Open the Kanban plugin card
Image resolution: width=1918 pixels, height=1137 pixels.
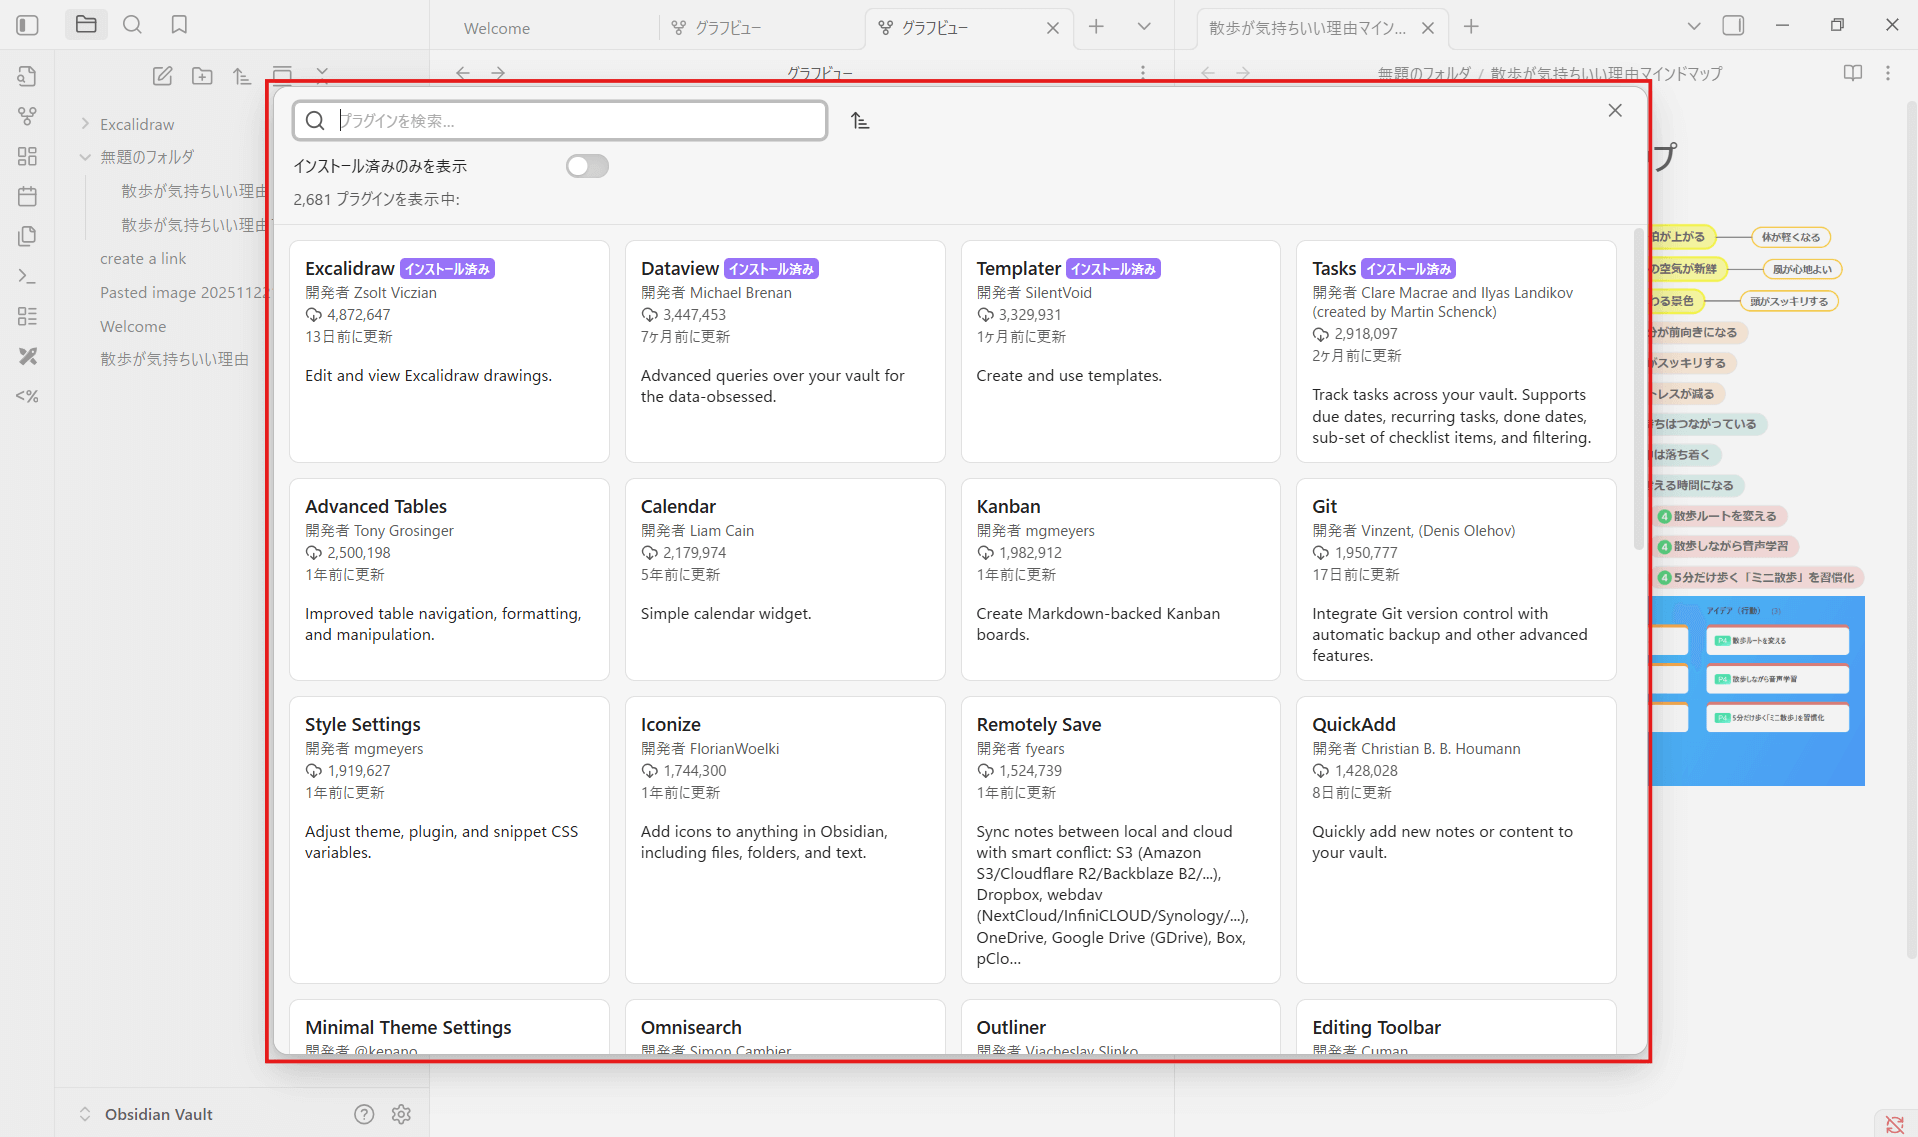click(1120, 579)
